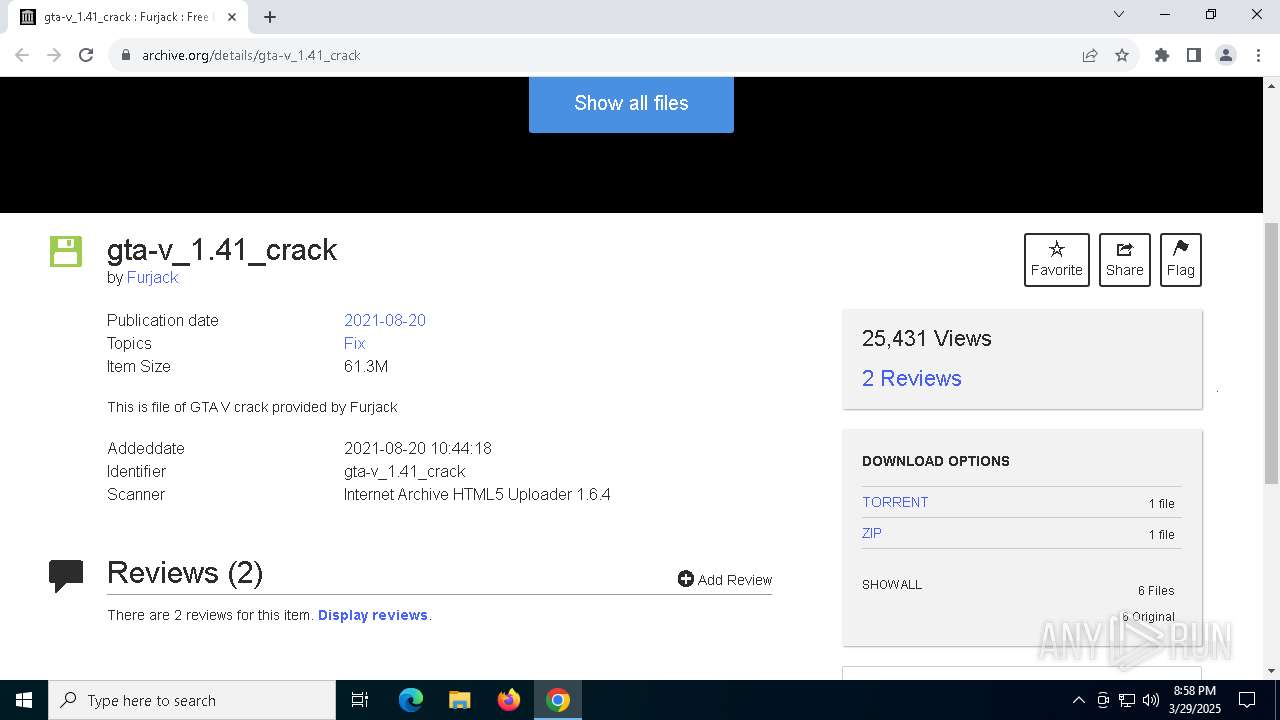The width and height of the screenshot is (1280, 720).
Task: Click the Scanner value Internet Archive HTML5 Uploader
Action: click(477, 494)
